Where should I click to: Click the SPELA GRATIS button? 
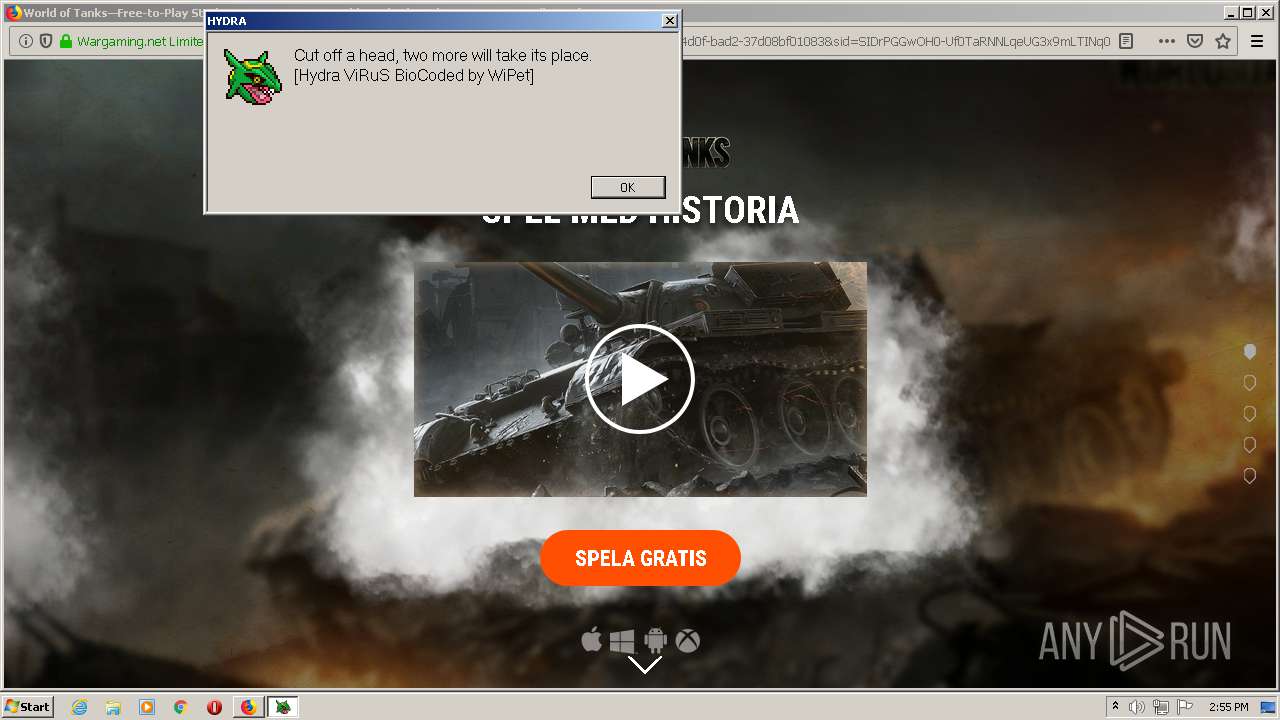[x=640, y=558]
